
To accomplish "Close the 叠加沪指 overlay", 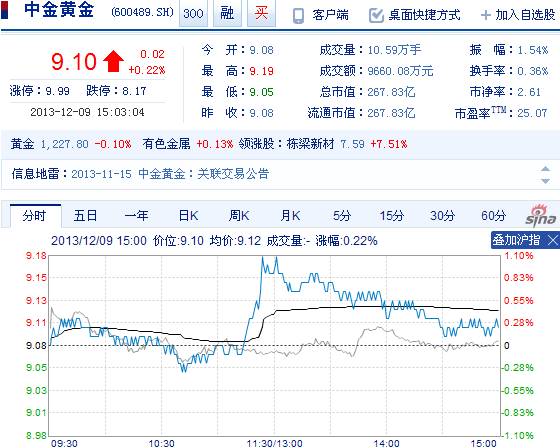I will coord(552,240).
